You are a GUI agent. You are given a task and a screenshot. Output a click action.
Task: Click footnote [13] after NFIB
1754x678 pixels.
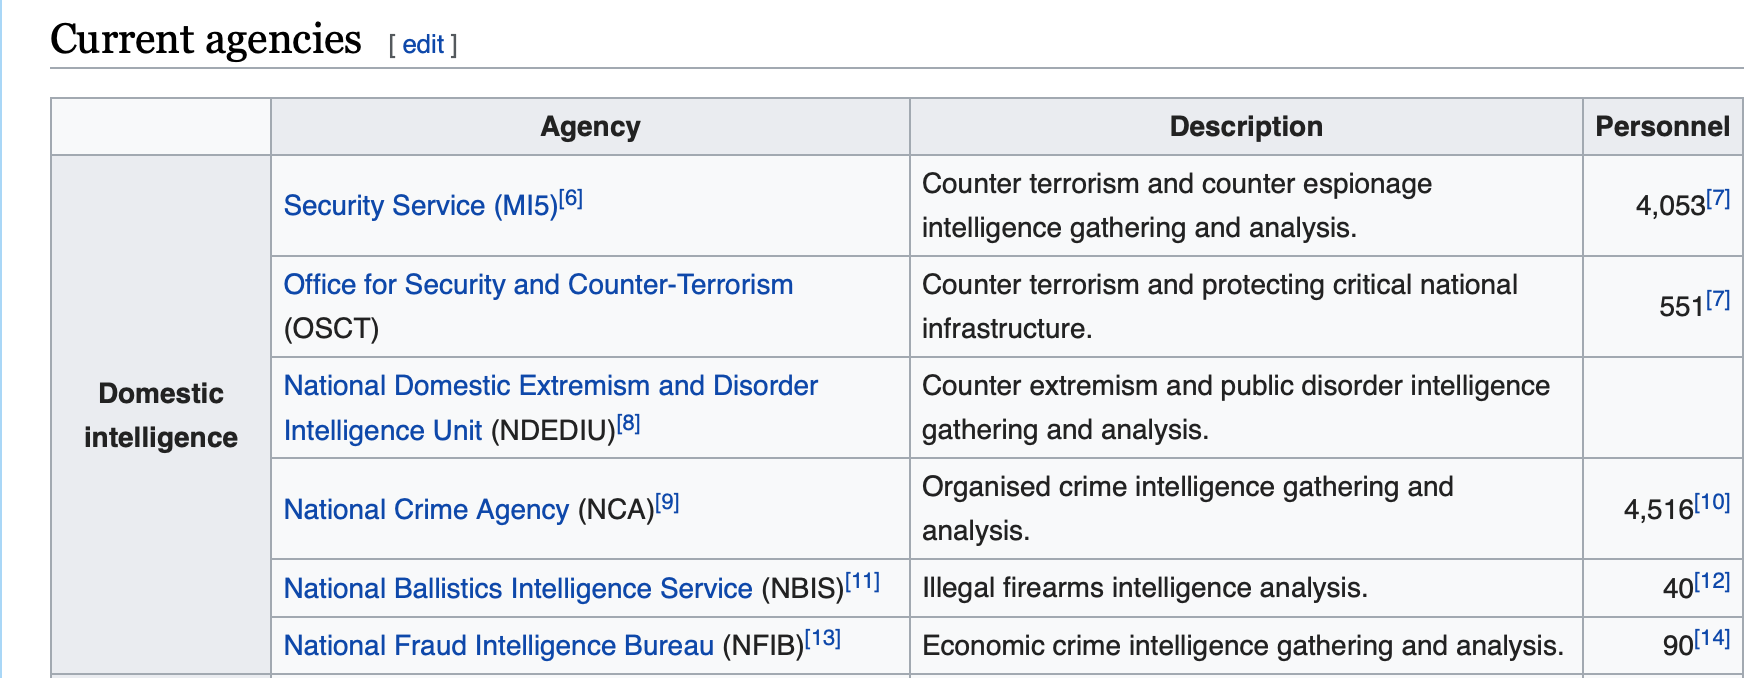(822, 638)
